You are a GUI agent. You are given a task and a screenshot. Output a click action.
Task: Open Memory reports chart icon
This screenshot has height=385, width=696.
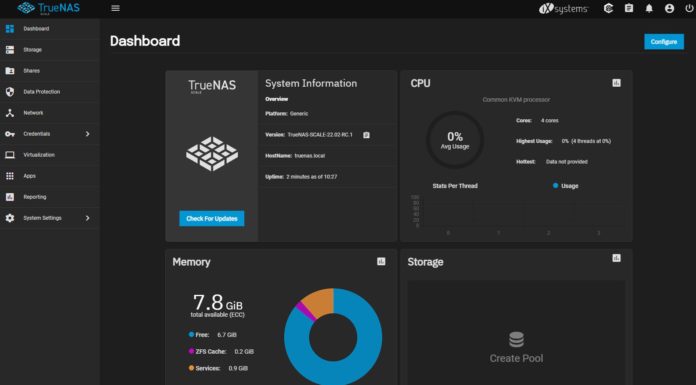381,262
